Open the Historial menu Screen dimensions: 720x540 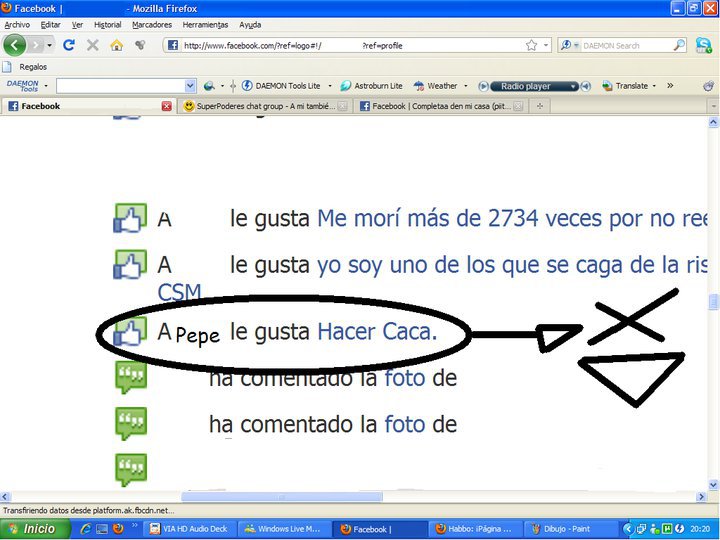[x=107, y=25]
